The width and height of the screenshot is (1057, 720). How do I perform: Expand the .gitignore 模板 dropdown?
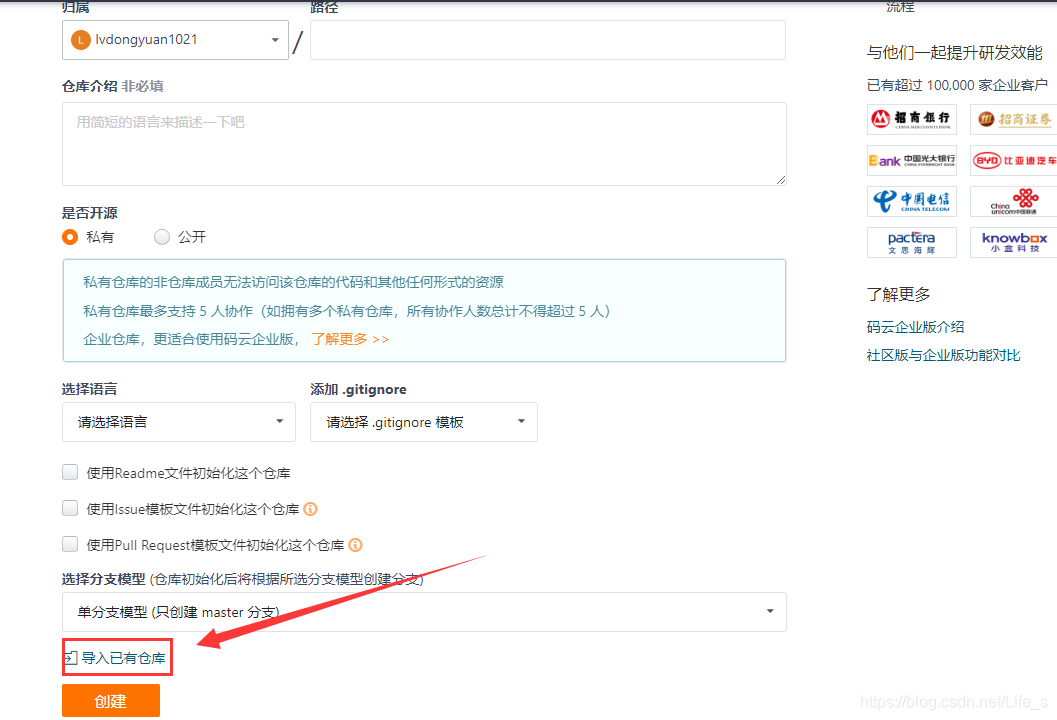(423, 421)
